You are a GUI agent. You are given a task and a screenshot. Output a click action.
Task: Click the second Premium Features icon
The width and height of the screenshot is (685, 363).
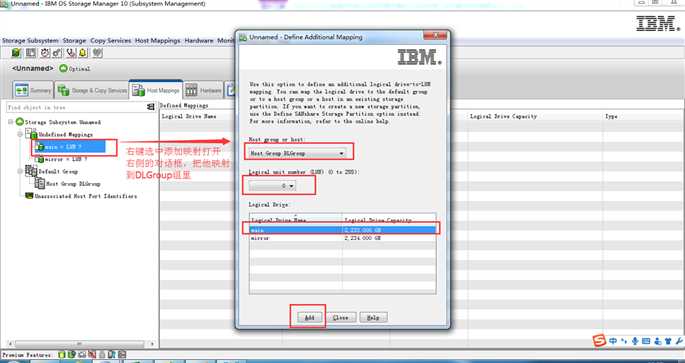coord(72,355)
